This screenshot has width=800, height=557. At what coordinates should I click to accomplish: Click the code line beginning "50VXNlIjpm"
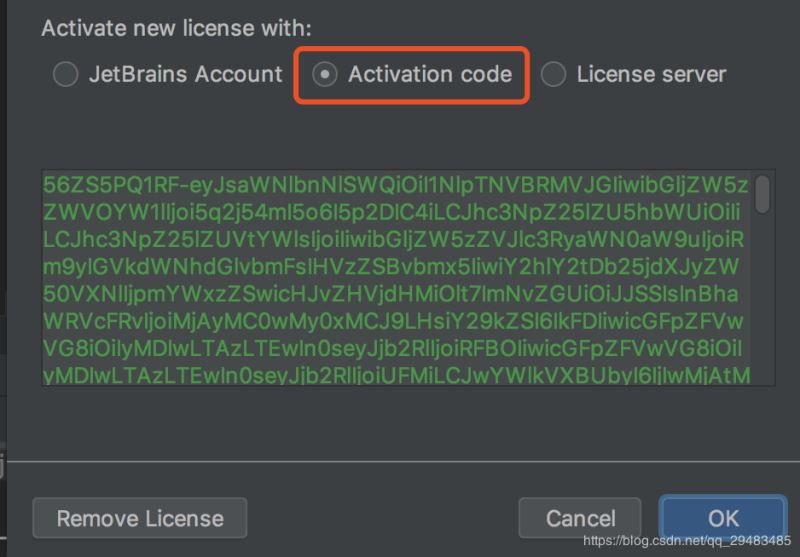(x=395, y=294)
